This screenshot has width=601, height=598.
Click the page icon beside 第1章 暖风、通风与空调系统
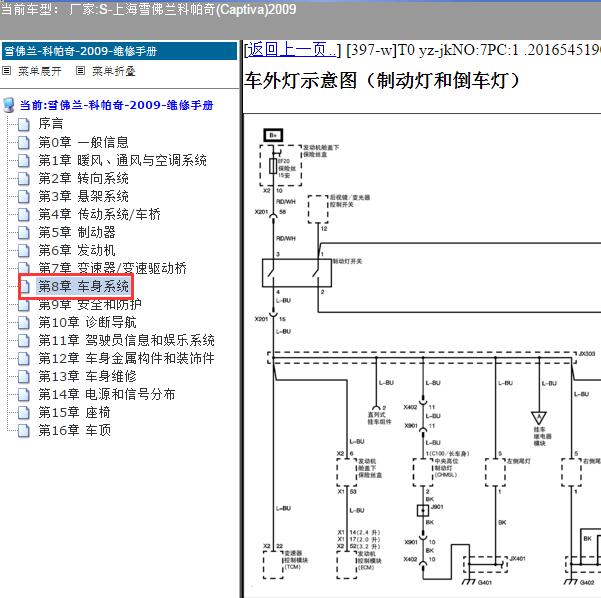24,160
